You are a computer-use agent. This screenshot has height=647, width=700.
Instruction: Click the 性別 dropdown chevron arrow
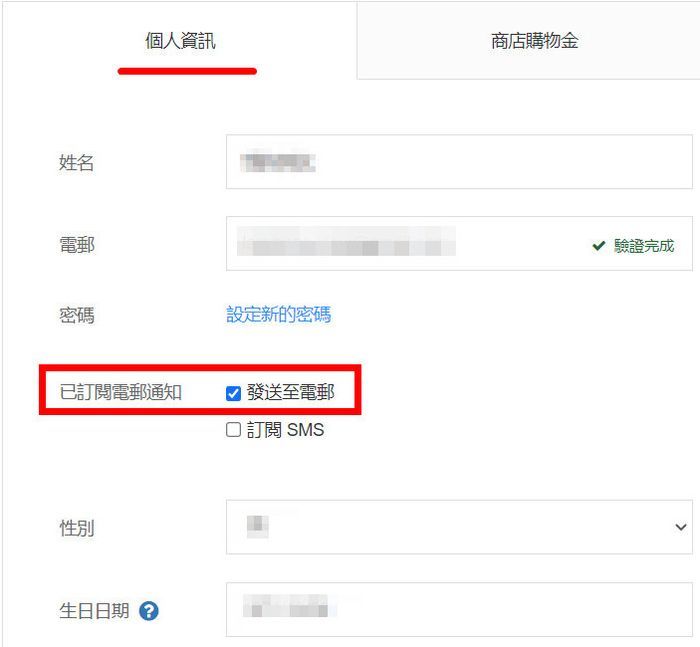pyautogui.click(x=680, y=527)
